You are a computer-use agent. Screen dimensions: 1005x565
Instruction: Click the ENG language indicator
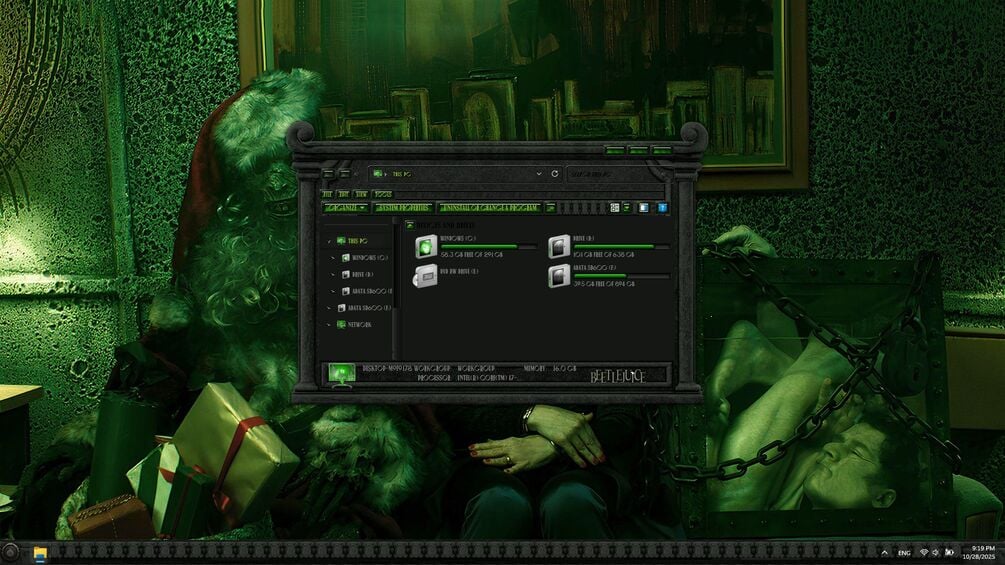click(904, 553)
